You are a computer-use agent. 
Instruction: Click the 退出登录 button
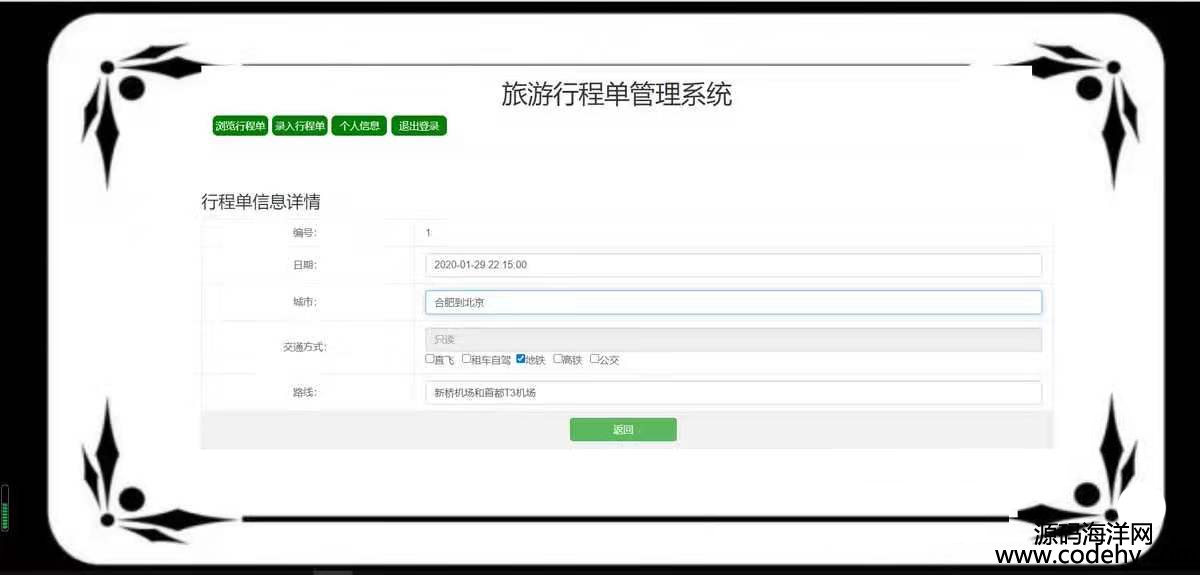419,126
